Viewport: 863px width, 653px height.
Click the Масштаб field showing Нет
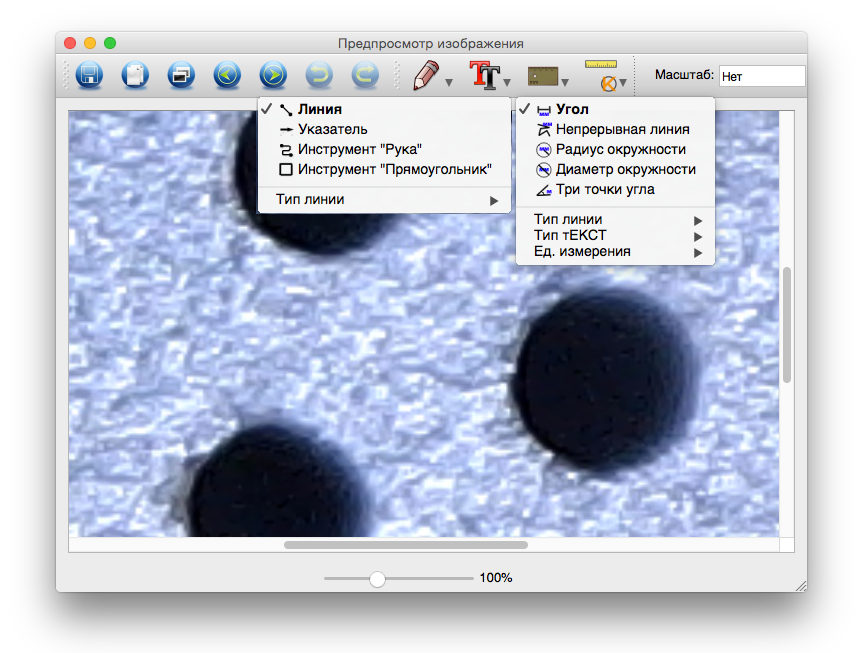[762, 76]
